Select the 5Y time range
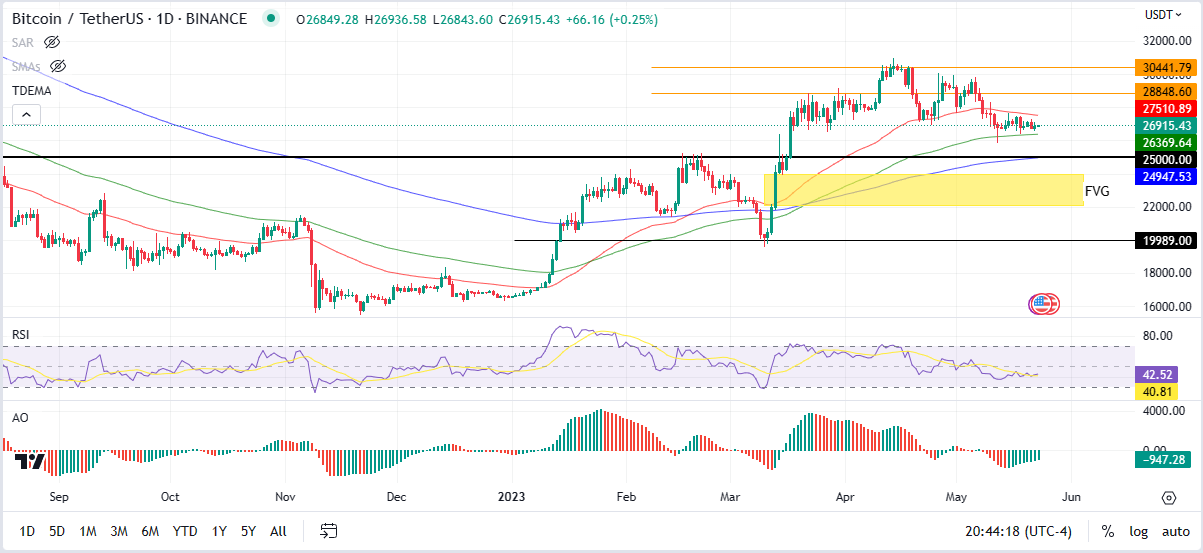The image size is (1203, 553). [x=248, y=531]
